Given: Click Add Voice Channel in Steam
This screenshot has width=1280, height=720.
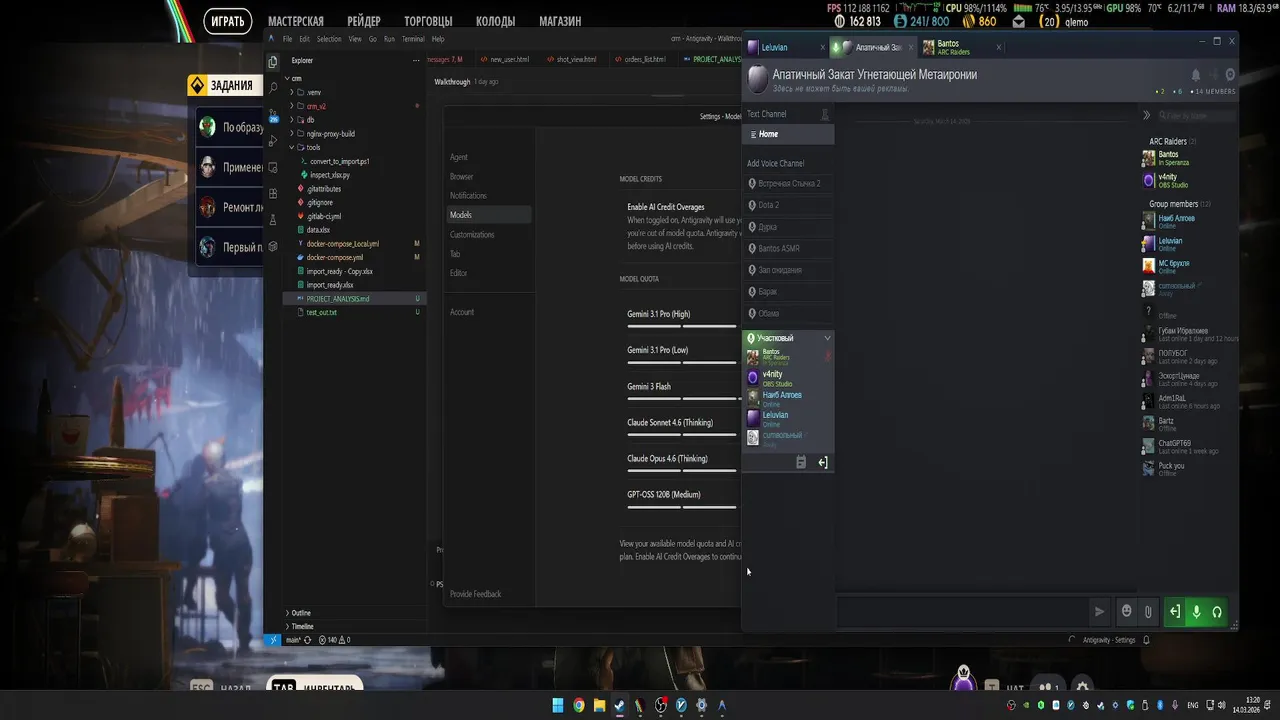Looking at the screenshot, I should pyautogui.click(x=776, y=163).
